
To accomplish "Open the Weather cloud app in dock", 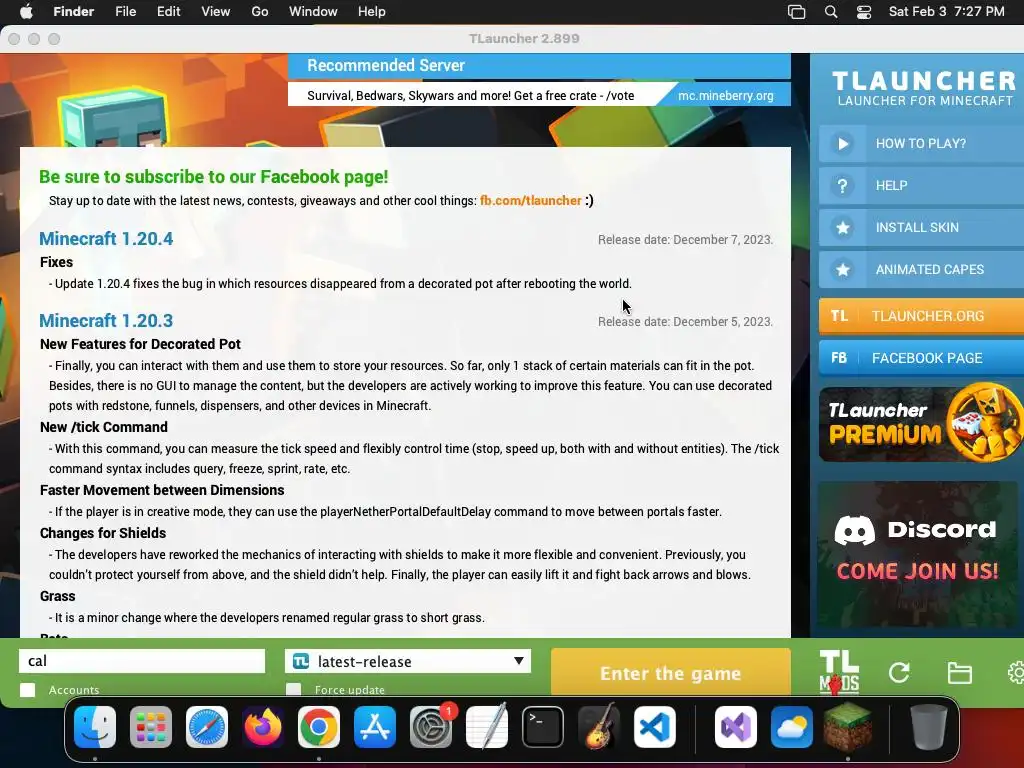I will pos(792,727).
